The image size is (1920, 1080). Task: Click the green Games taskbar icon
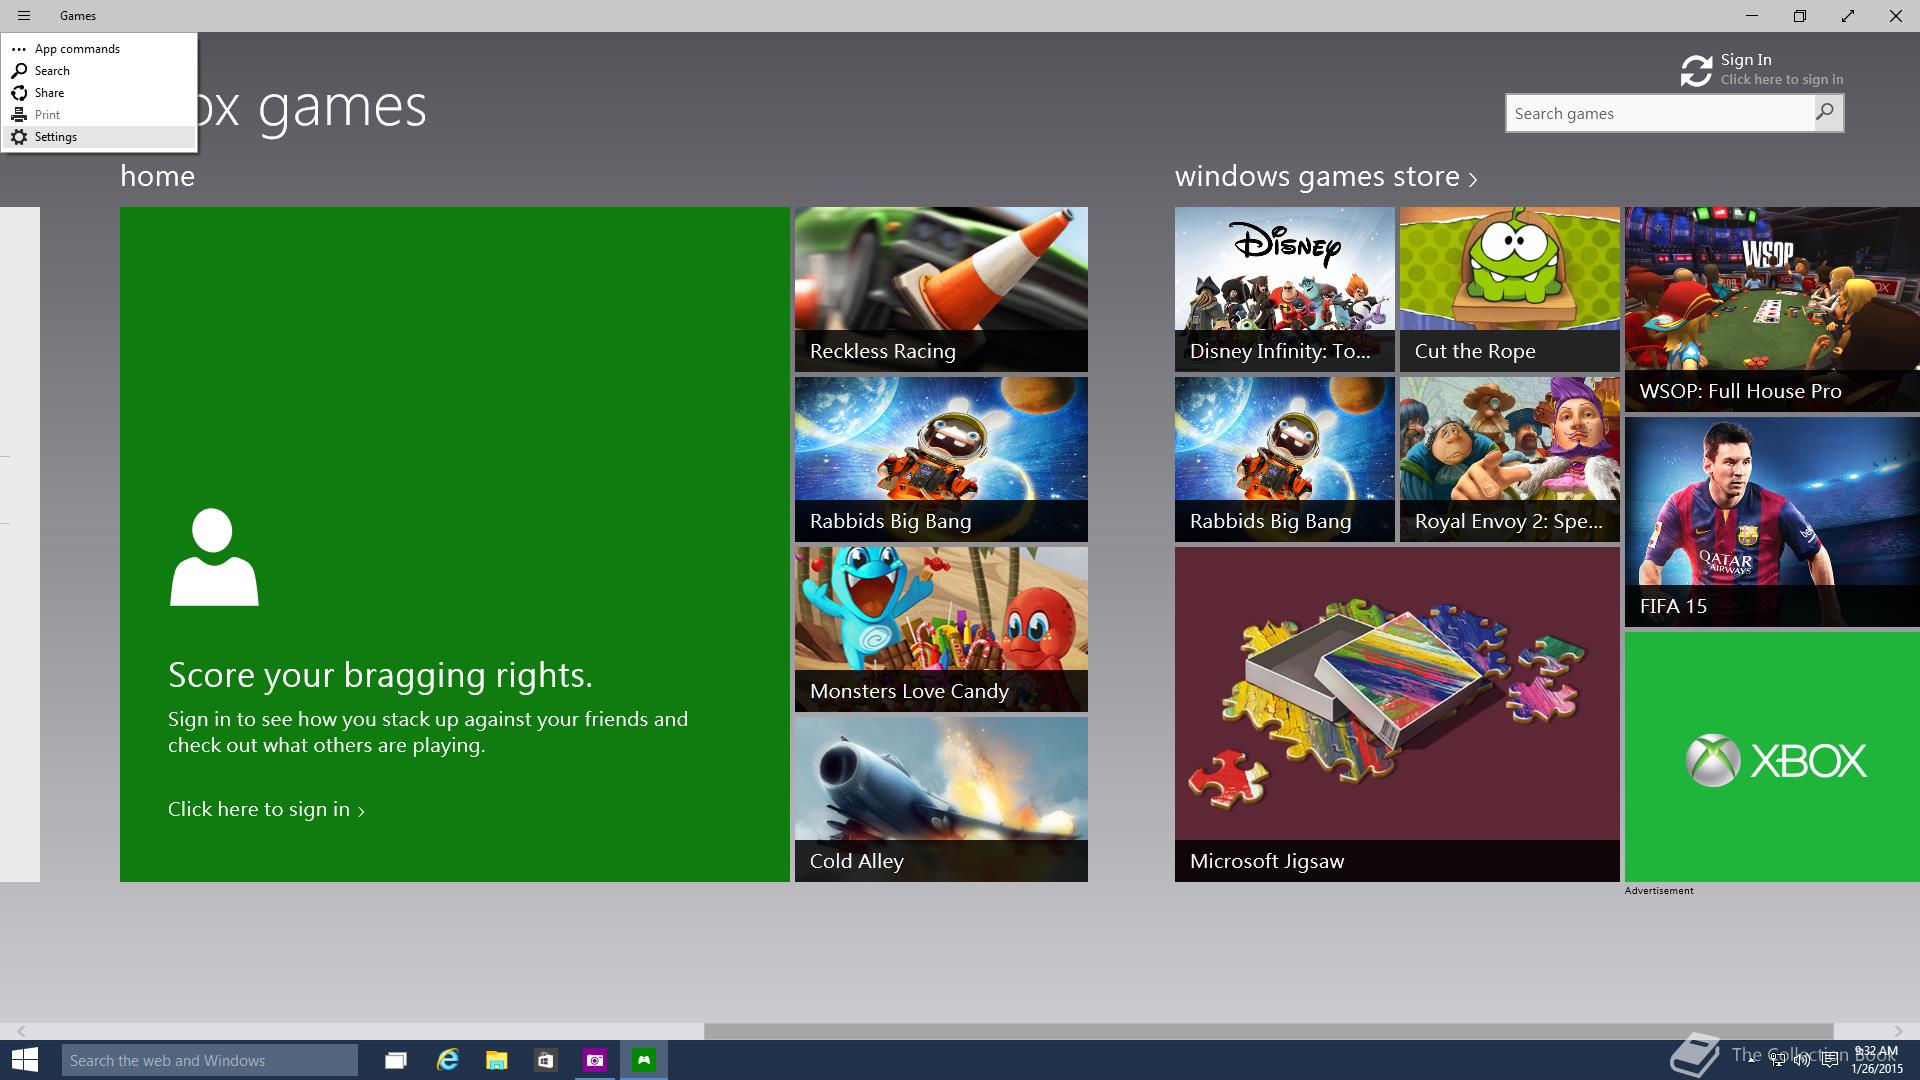pos(644,1060)
